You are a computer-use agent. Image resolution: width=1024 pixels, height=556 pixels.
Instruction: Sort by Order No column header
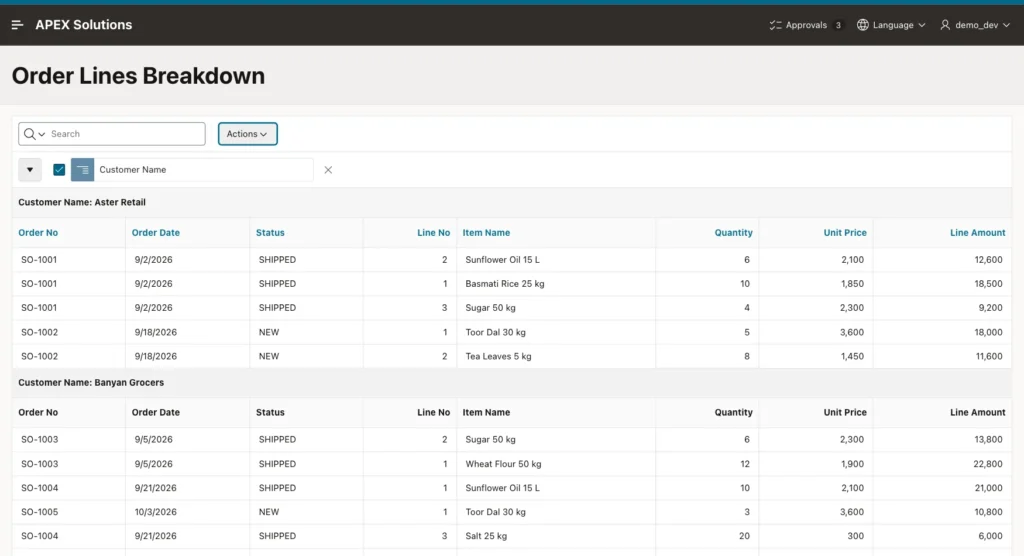tap(38, 233)
